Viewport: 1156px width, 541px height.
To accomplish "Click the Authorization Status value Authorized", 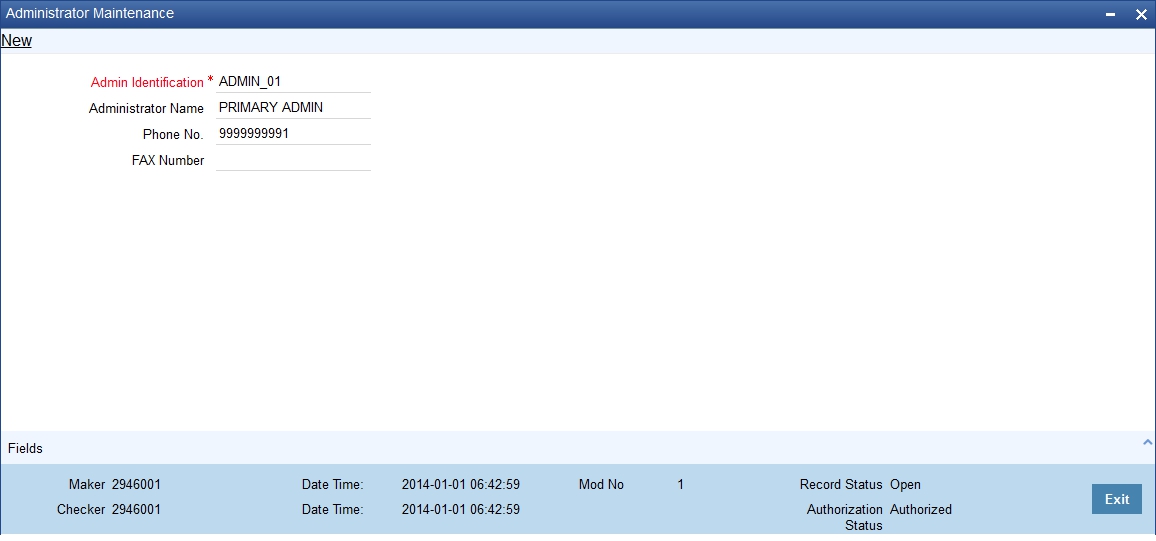I will pos(921,509).
